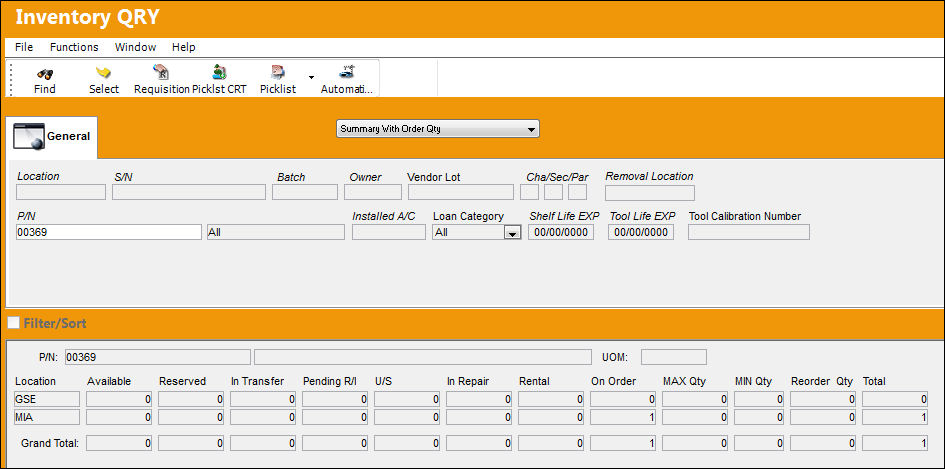This screenshot has width=945, height=469.
Task: Click MIA On Order value 1
Action: pos(623,417)
